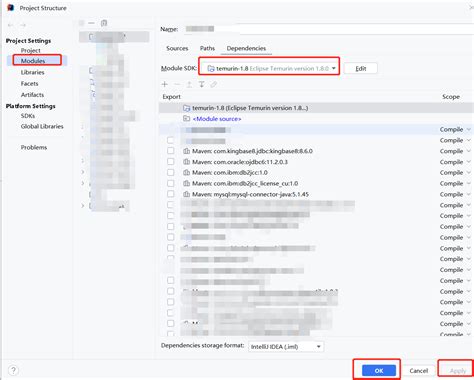Switch to the Sources tab

click(x=177, y=48)
